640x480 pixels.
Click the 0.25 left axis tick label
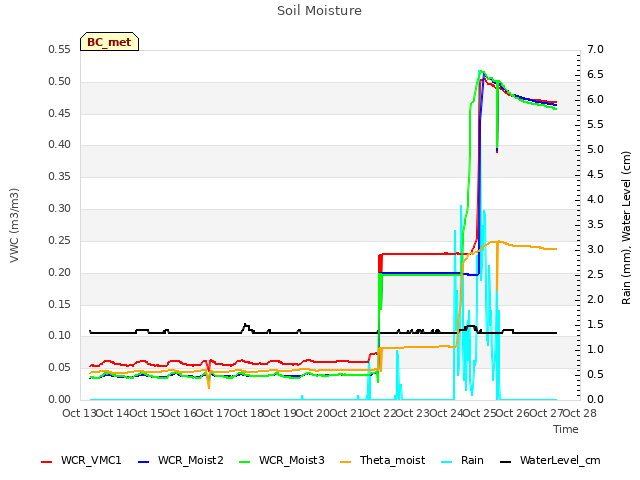click(x=60, y=240)
